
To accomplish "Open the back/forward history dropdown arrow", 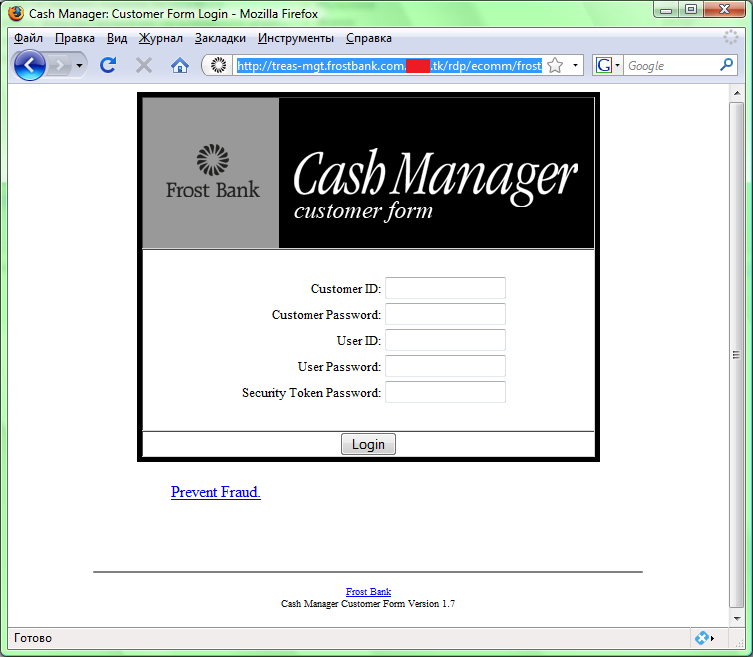I will coord(79,65).
